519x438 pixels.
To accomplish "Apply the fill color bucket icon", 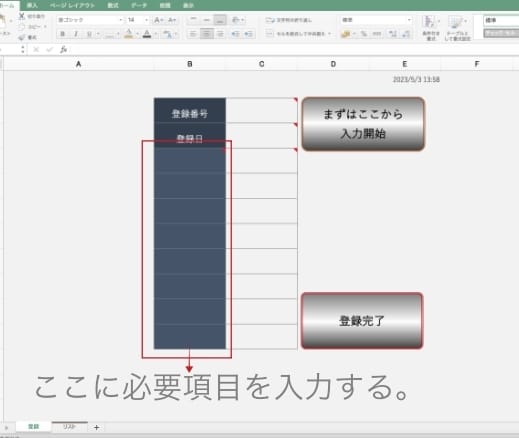I will tap(129, 34).
